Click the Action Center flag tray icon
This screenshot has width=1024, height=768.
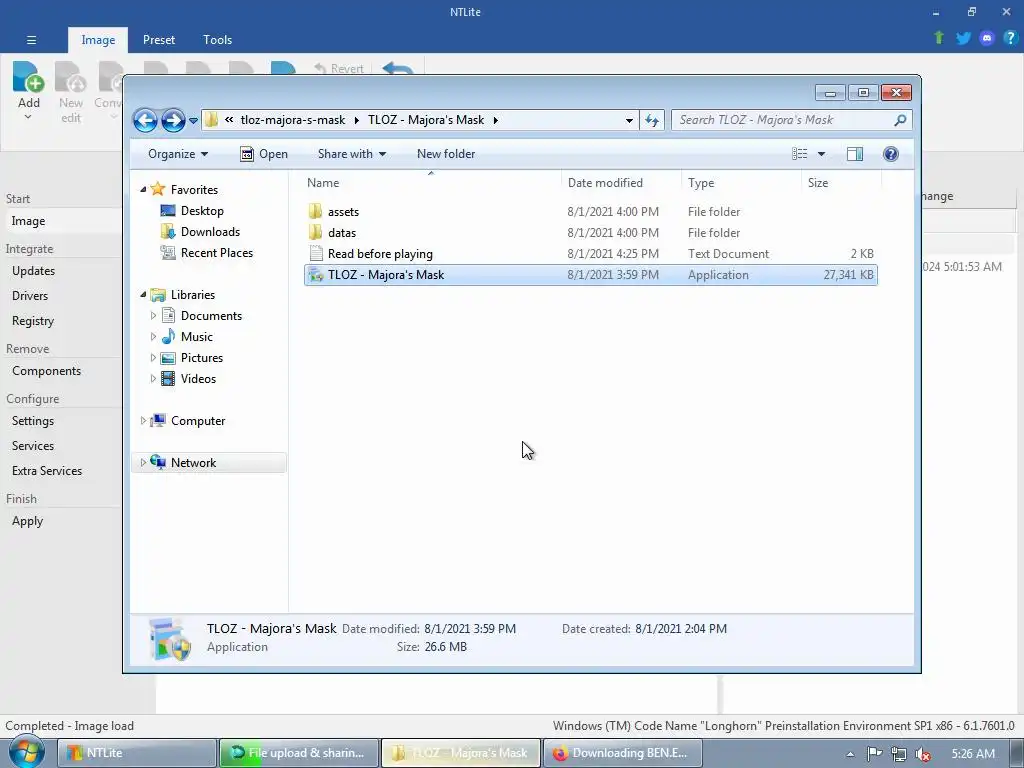click(x=874, y=754)
